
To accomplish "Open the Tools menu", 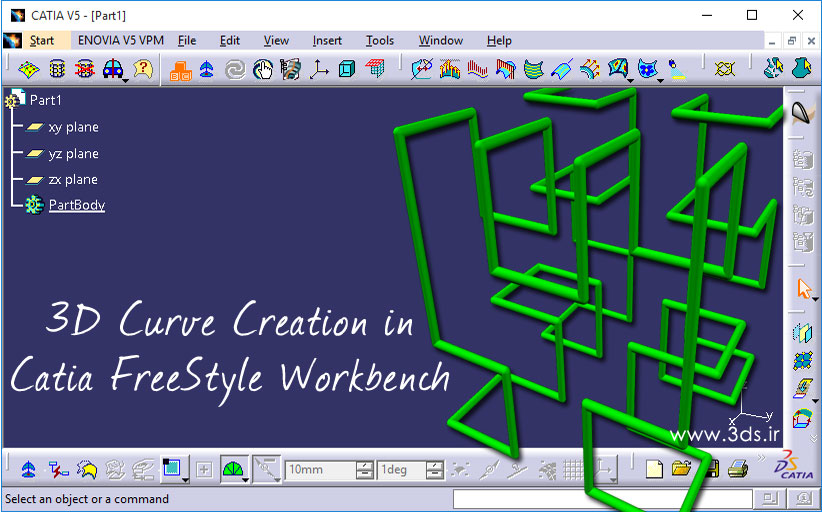I will point(380,40).
